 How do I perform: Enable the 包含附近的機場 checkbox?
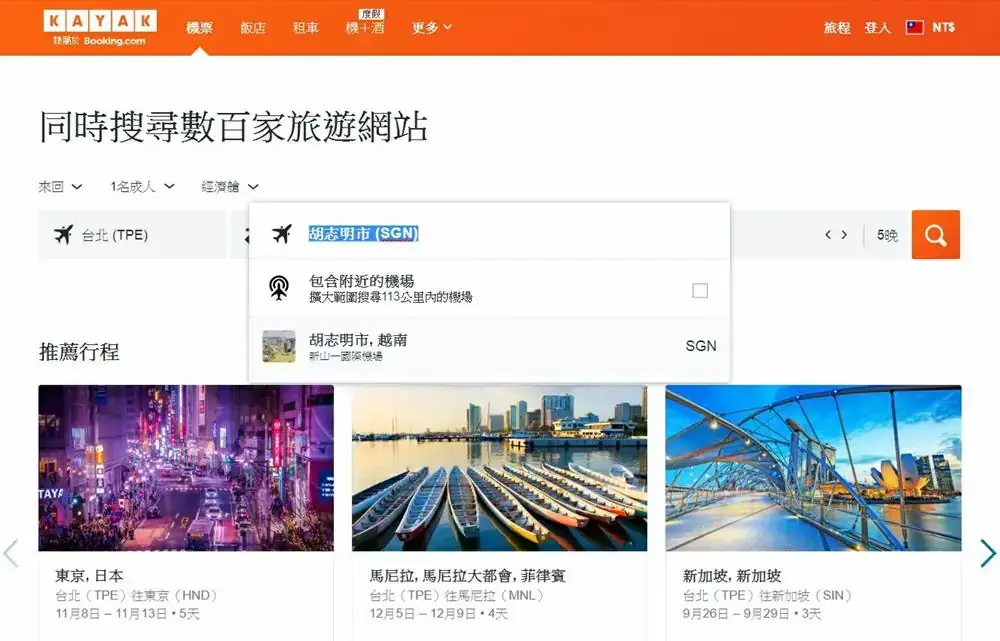(700, 289)
